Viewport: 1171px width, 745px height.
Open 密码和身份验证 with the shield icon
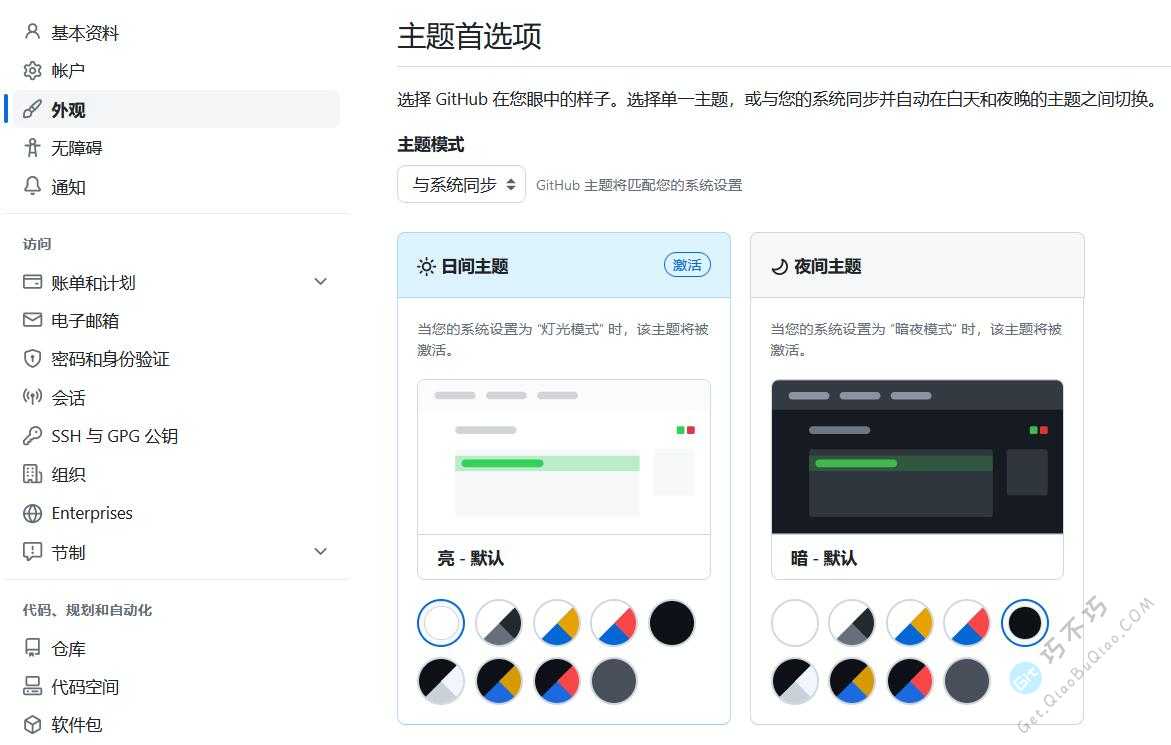[x=33, y=358]
